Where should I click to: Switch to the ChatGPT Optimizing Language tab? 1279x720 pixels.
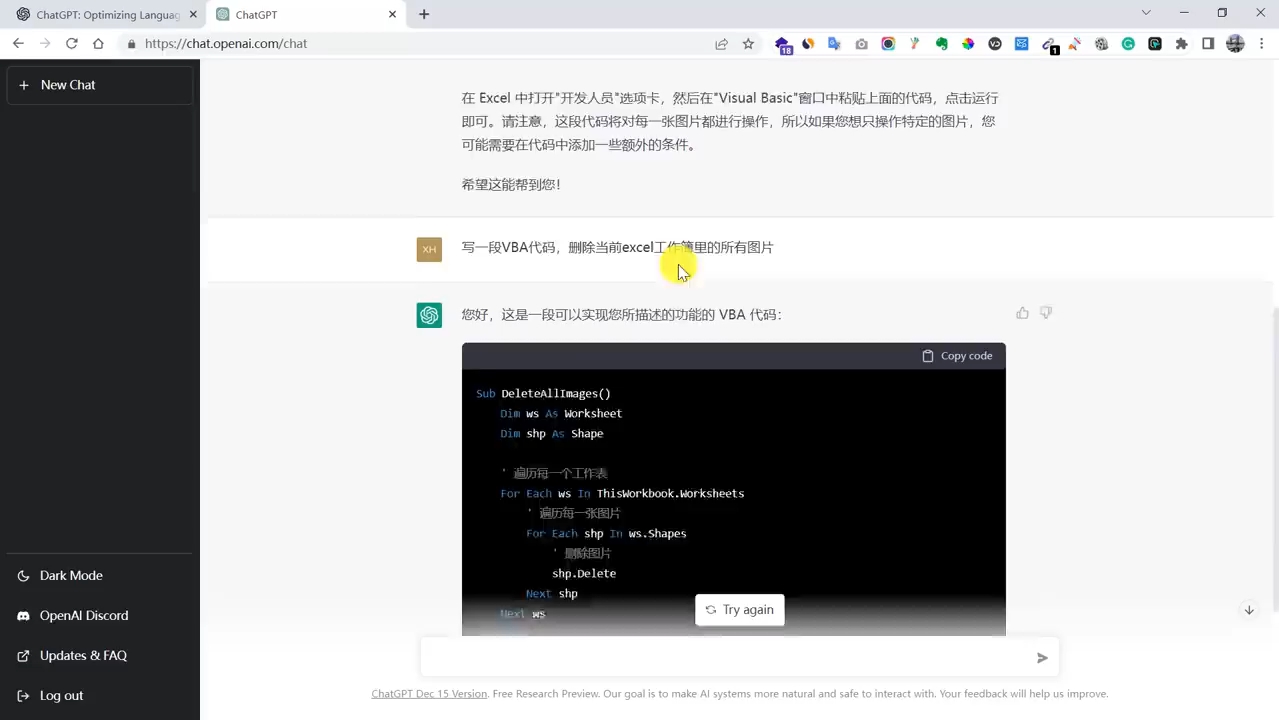[x=107, y=14]
